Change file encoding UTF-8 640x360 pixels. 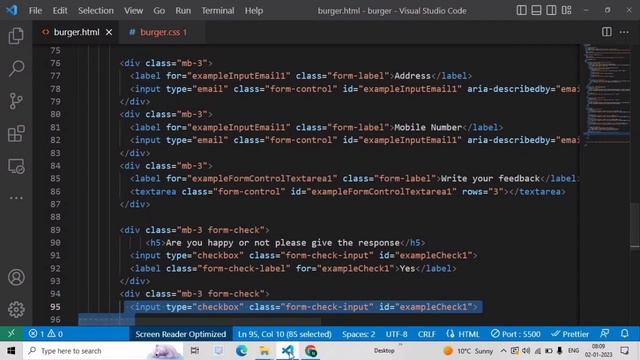pyautogui.click(x=396, y=333)
